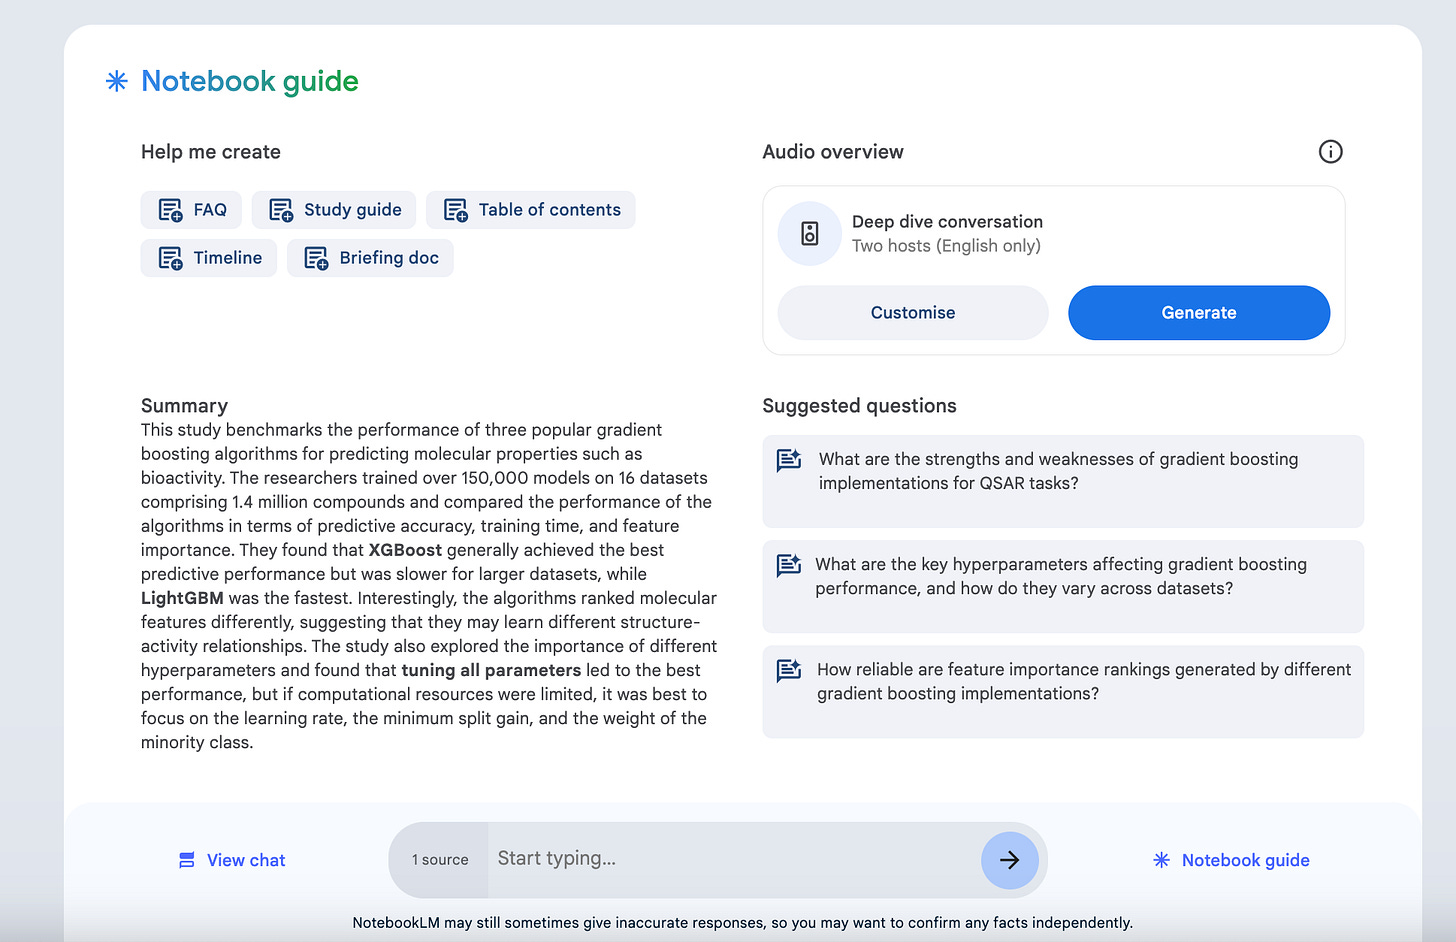Ask about key hyperparameters across datasets
The width and height of the screenshot is (1456, 942).
1063,586
